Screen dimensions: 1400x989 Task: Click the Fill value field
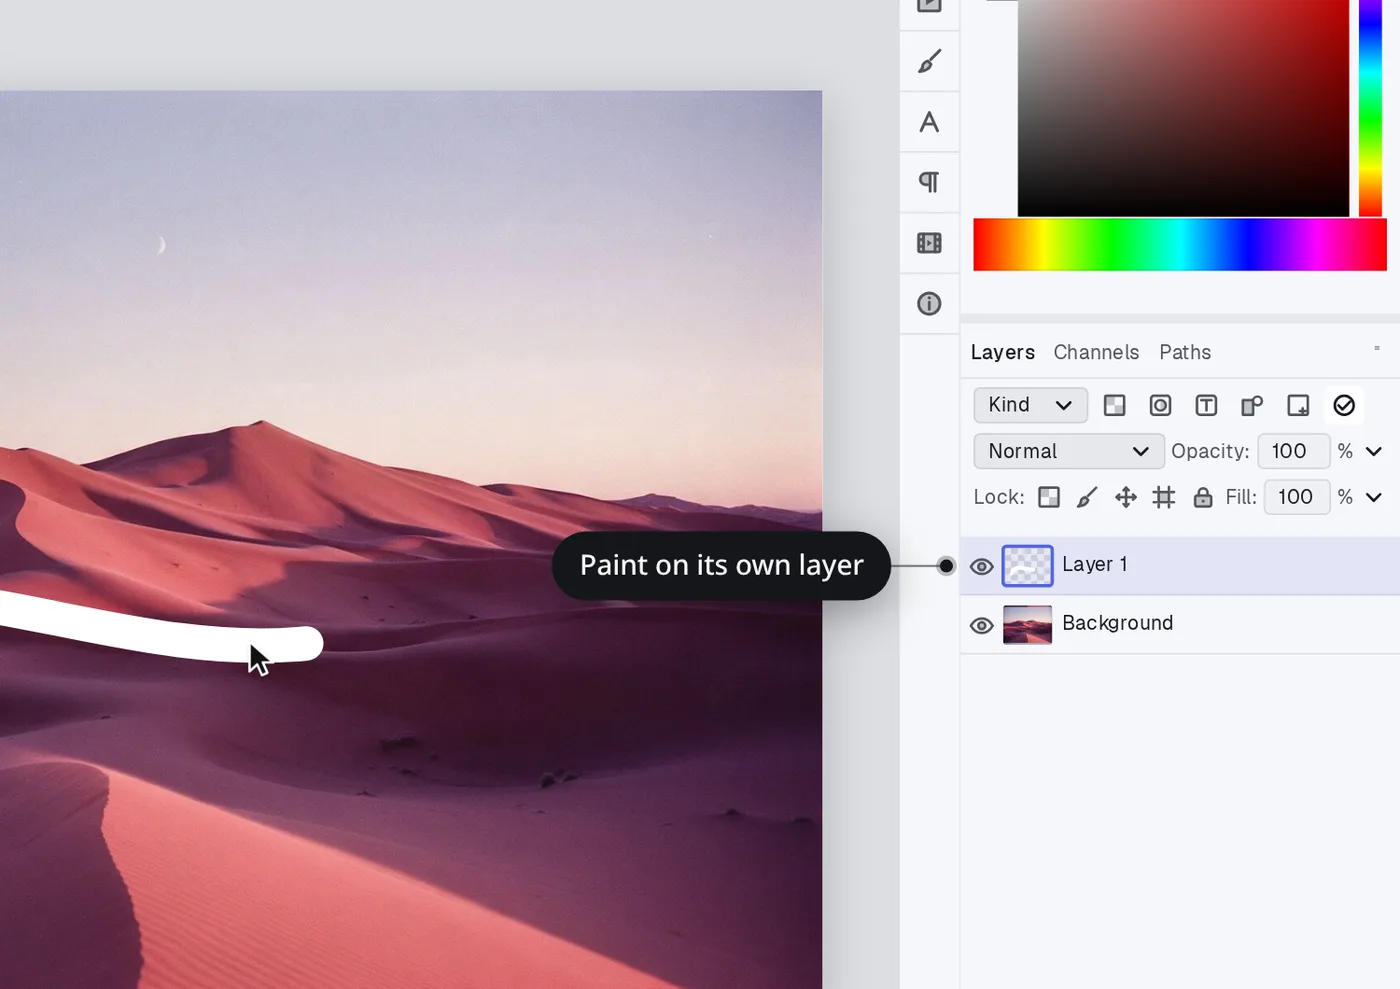click(x=1297, y=497)
